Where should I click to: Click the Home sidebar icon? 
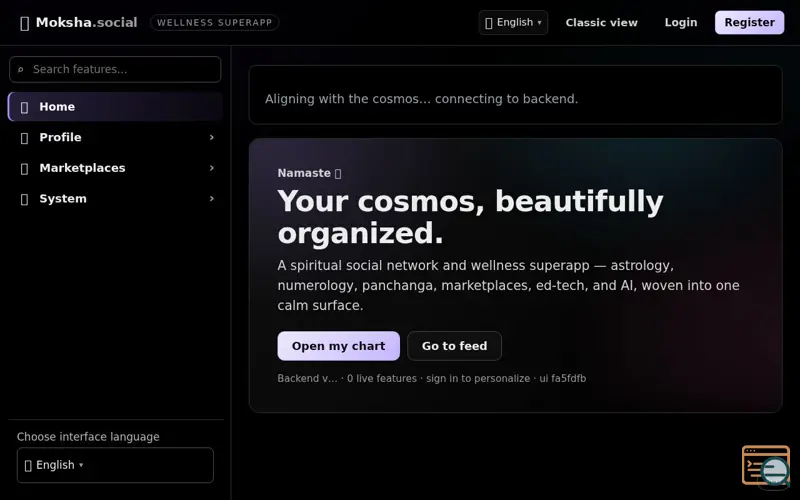pos(24,107)
